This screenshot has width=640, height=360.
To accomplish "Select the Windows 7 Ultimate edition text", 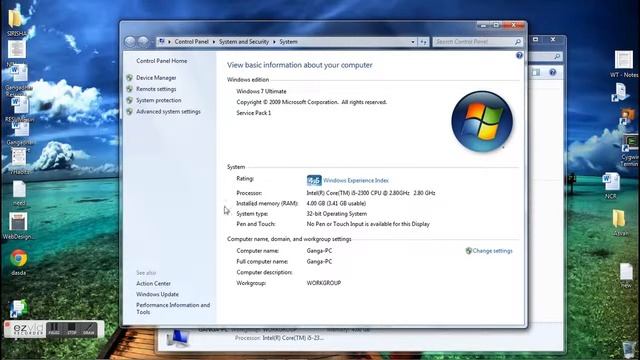I will click(x=261, y=91).
